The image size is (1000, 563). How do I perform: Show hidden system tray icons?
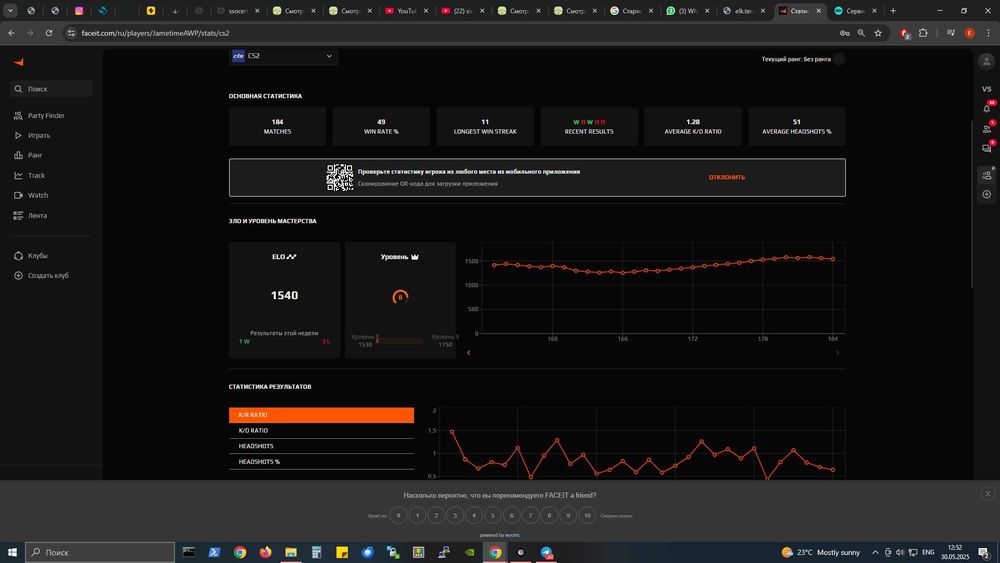(875, 552)
